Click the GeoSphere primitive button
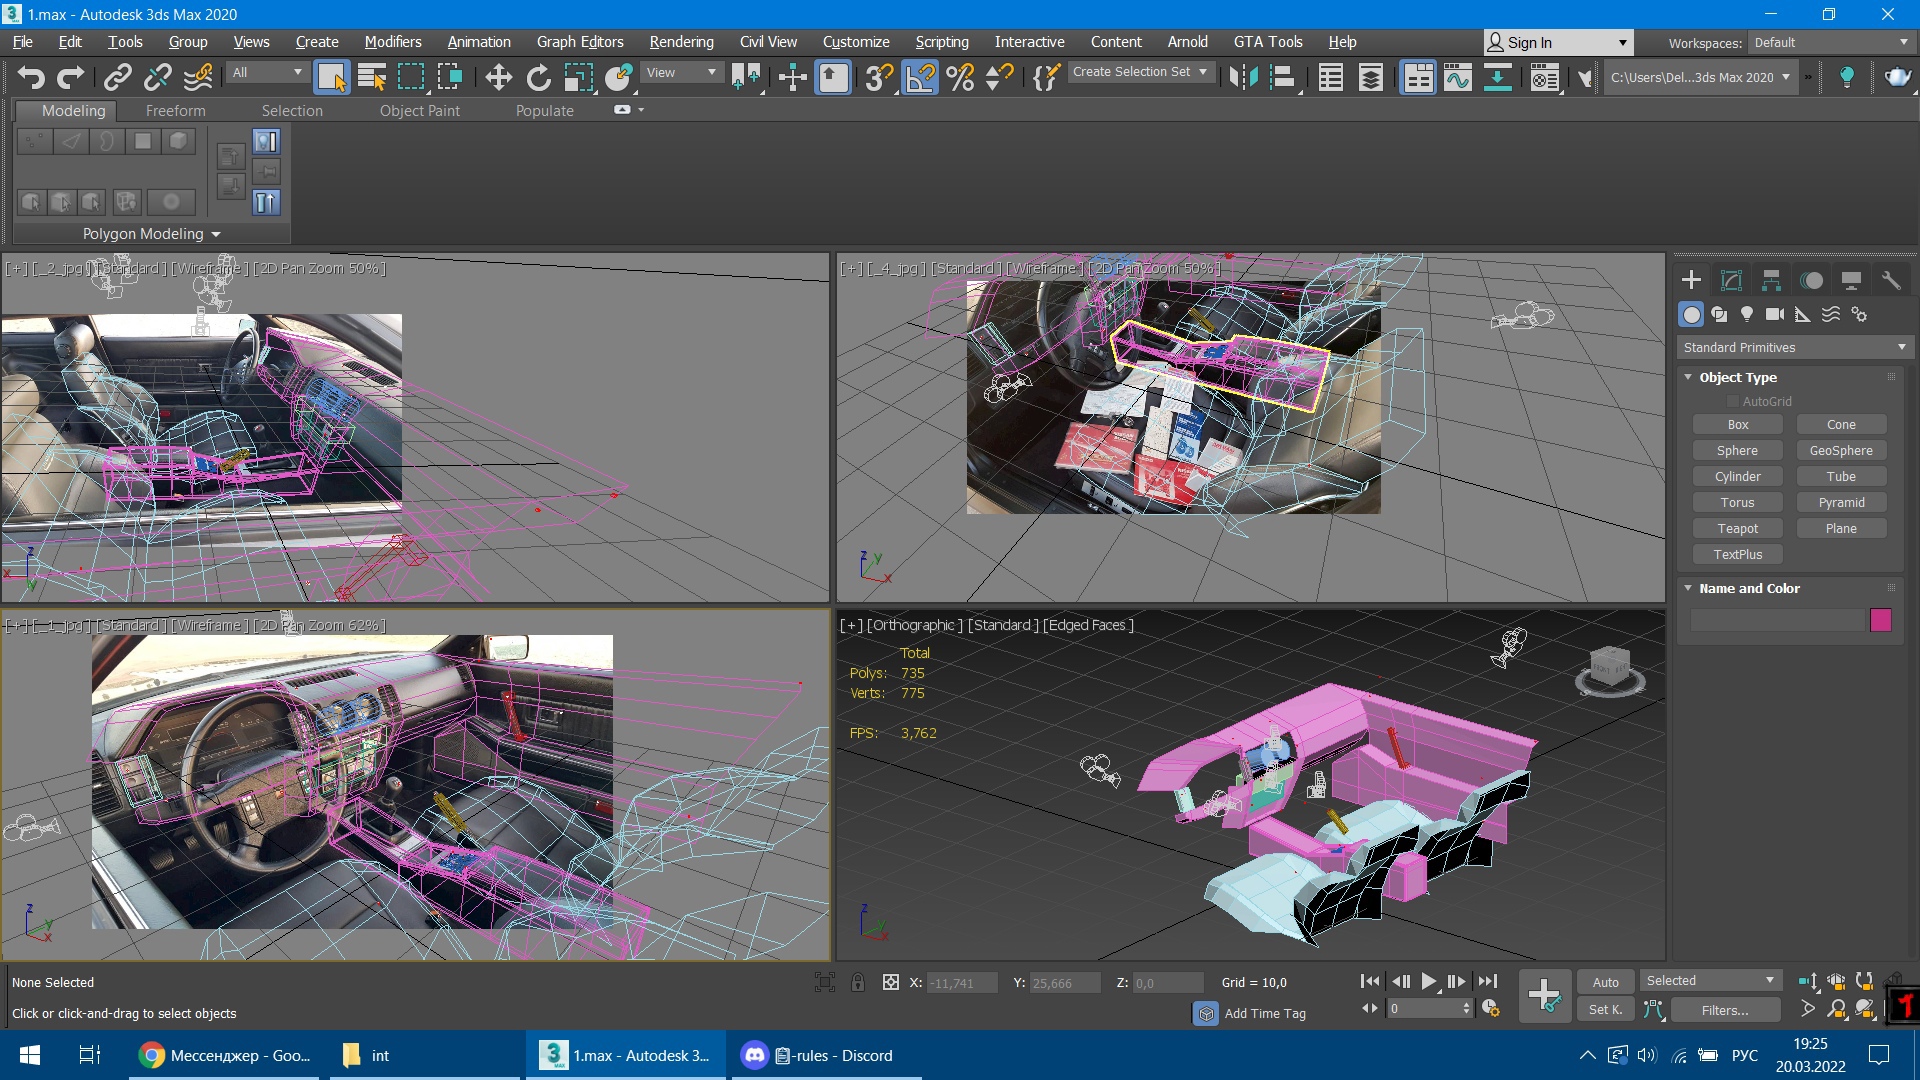Screen dimensions: 1920x1080 point(1840,450)
